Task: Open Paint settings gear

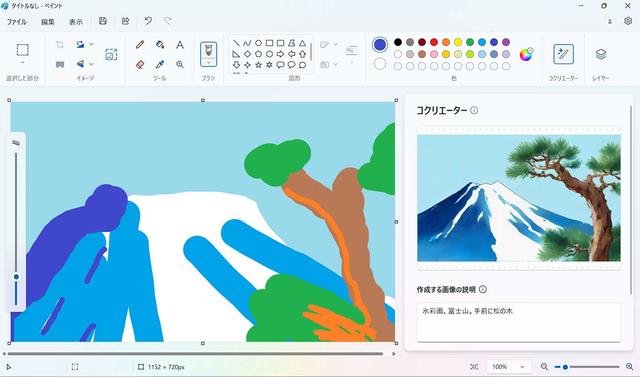Action: (628, 21)
